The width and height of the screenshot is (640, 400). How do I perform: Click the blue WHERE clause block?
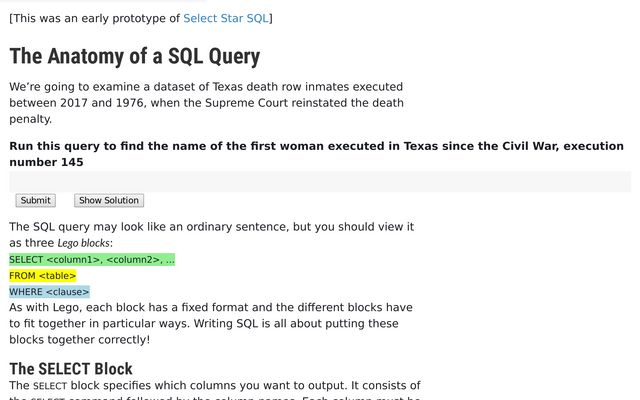pos(49,292)
